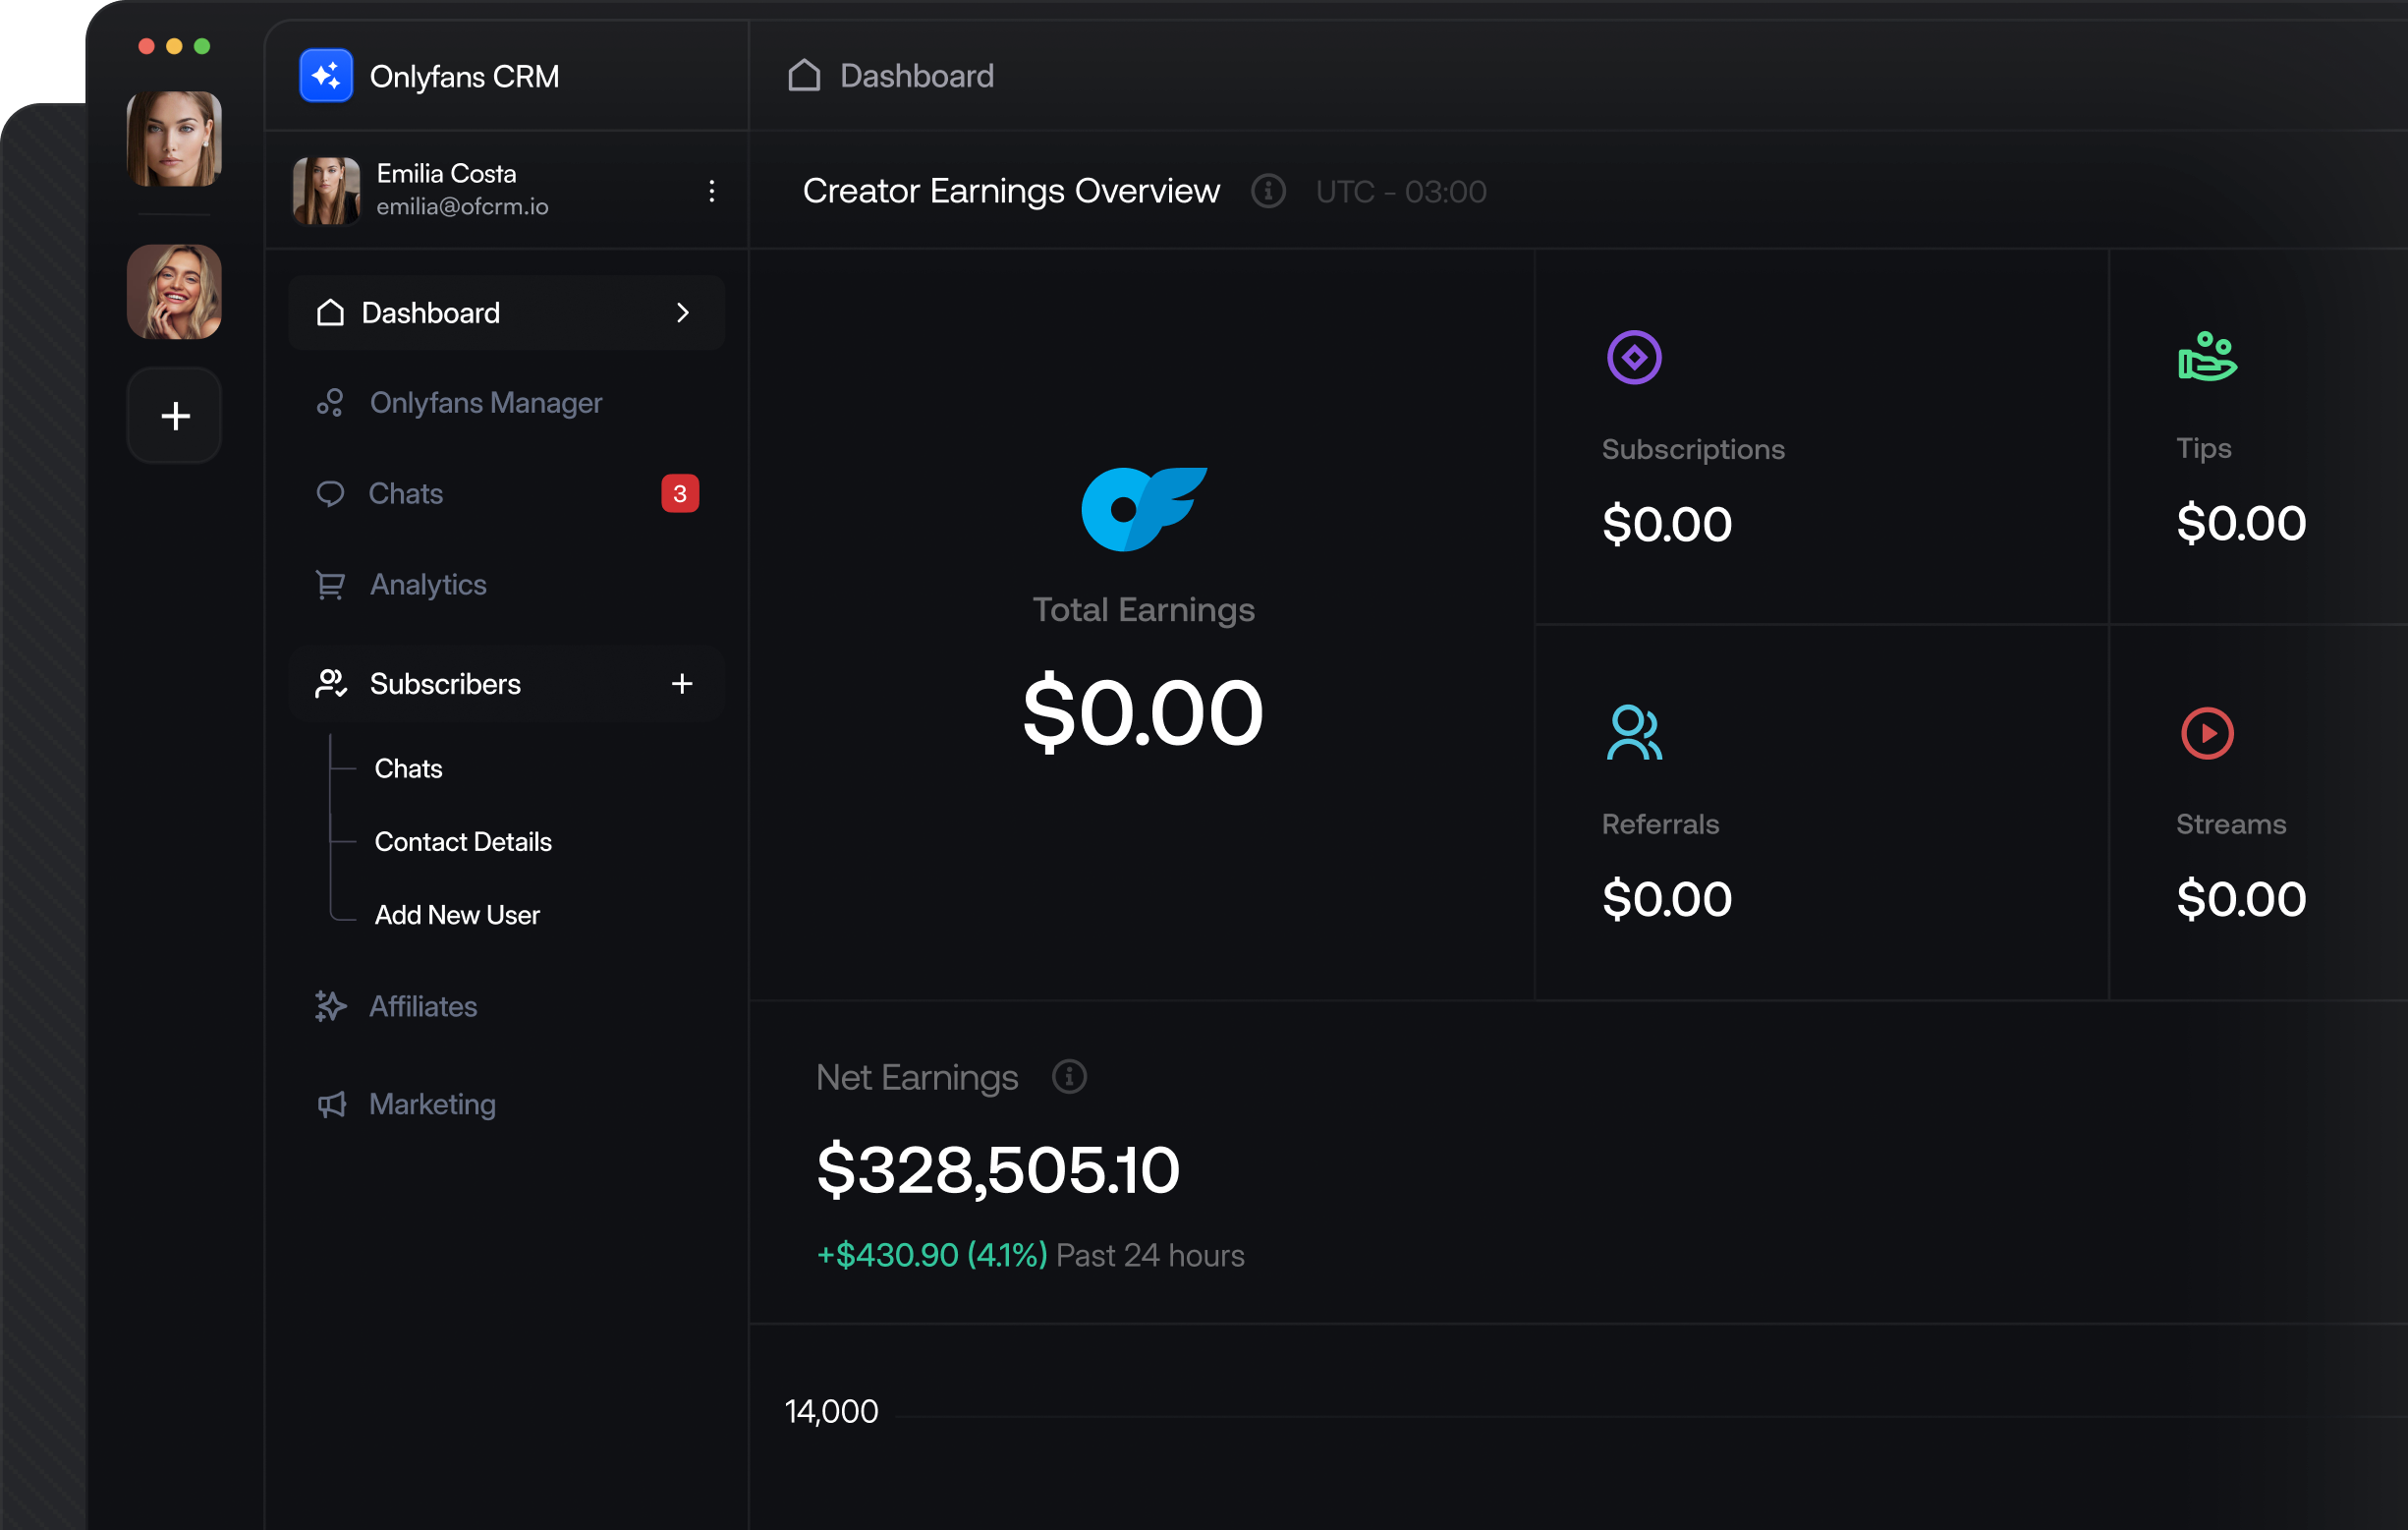This screenshot has height=1530, width=2408.
Task: Toggle the Subscribers submenu plus icon
Action: (682, 684)
